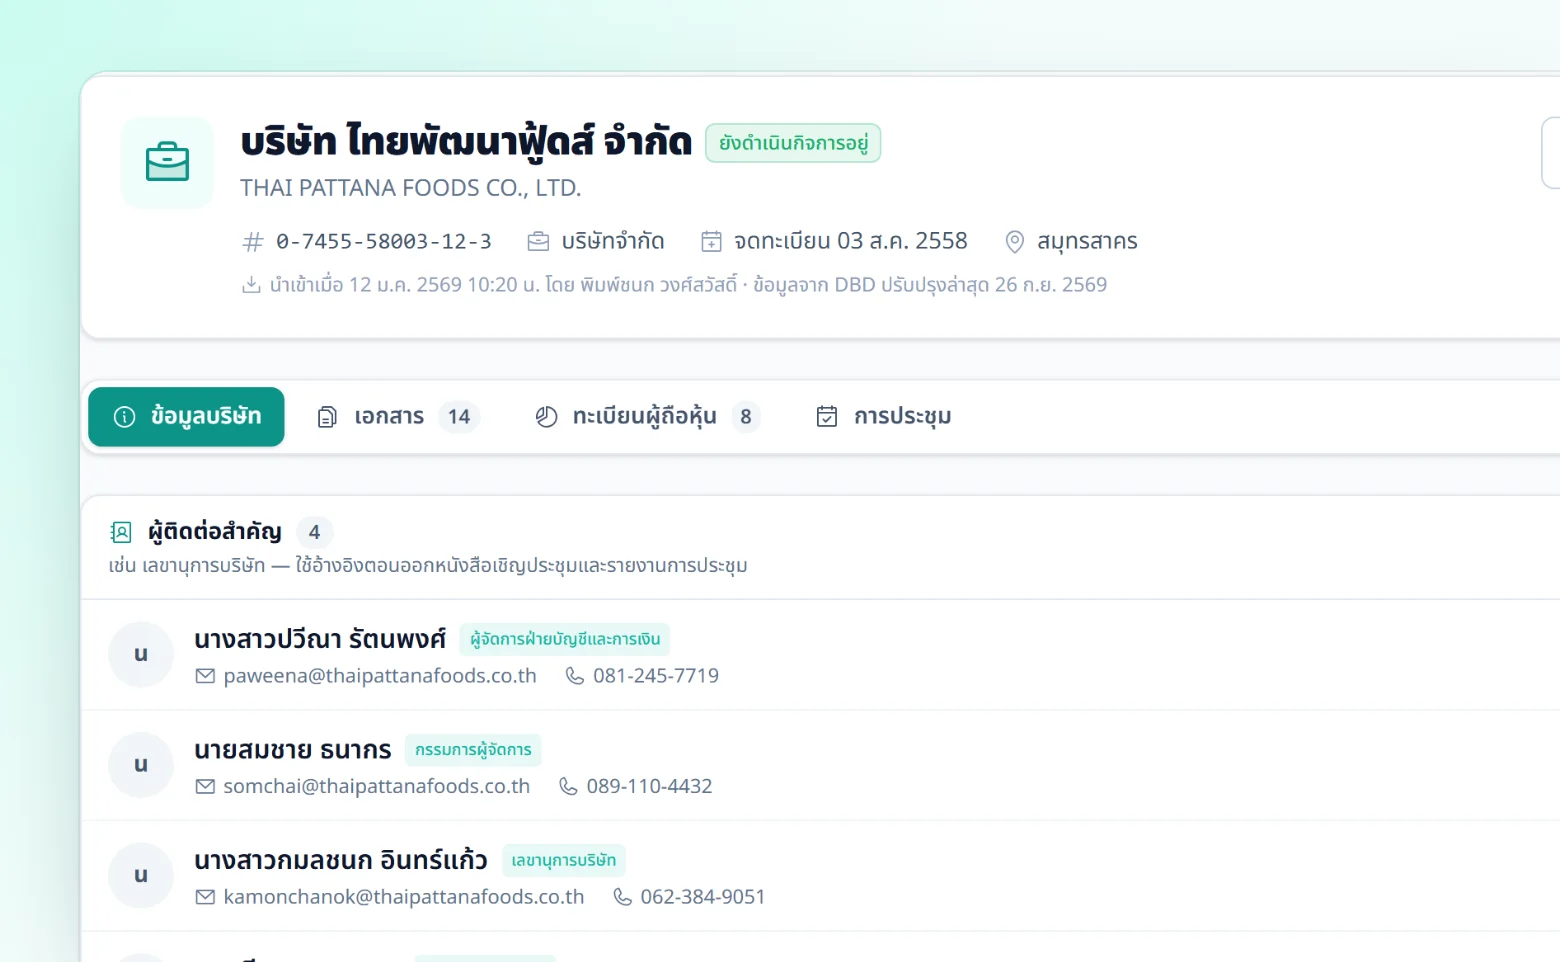Email somchai@thaipattanafoods.co.th

click(377, 787)
